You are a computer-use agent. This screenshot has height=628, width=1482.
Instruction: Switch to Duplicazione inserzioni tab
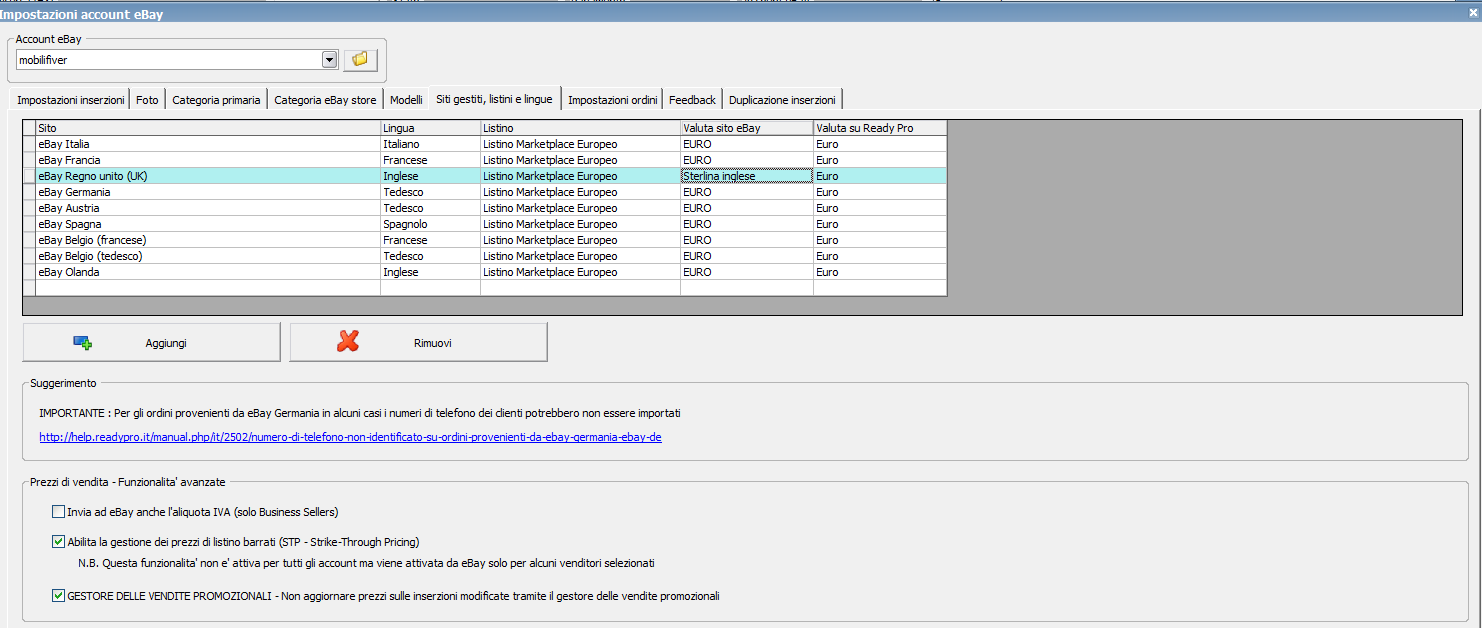tap(782, 100)
